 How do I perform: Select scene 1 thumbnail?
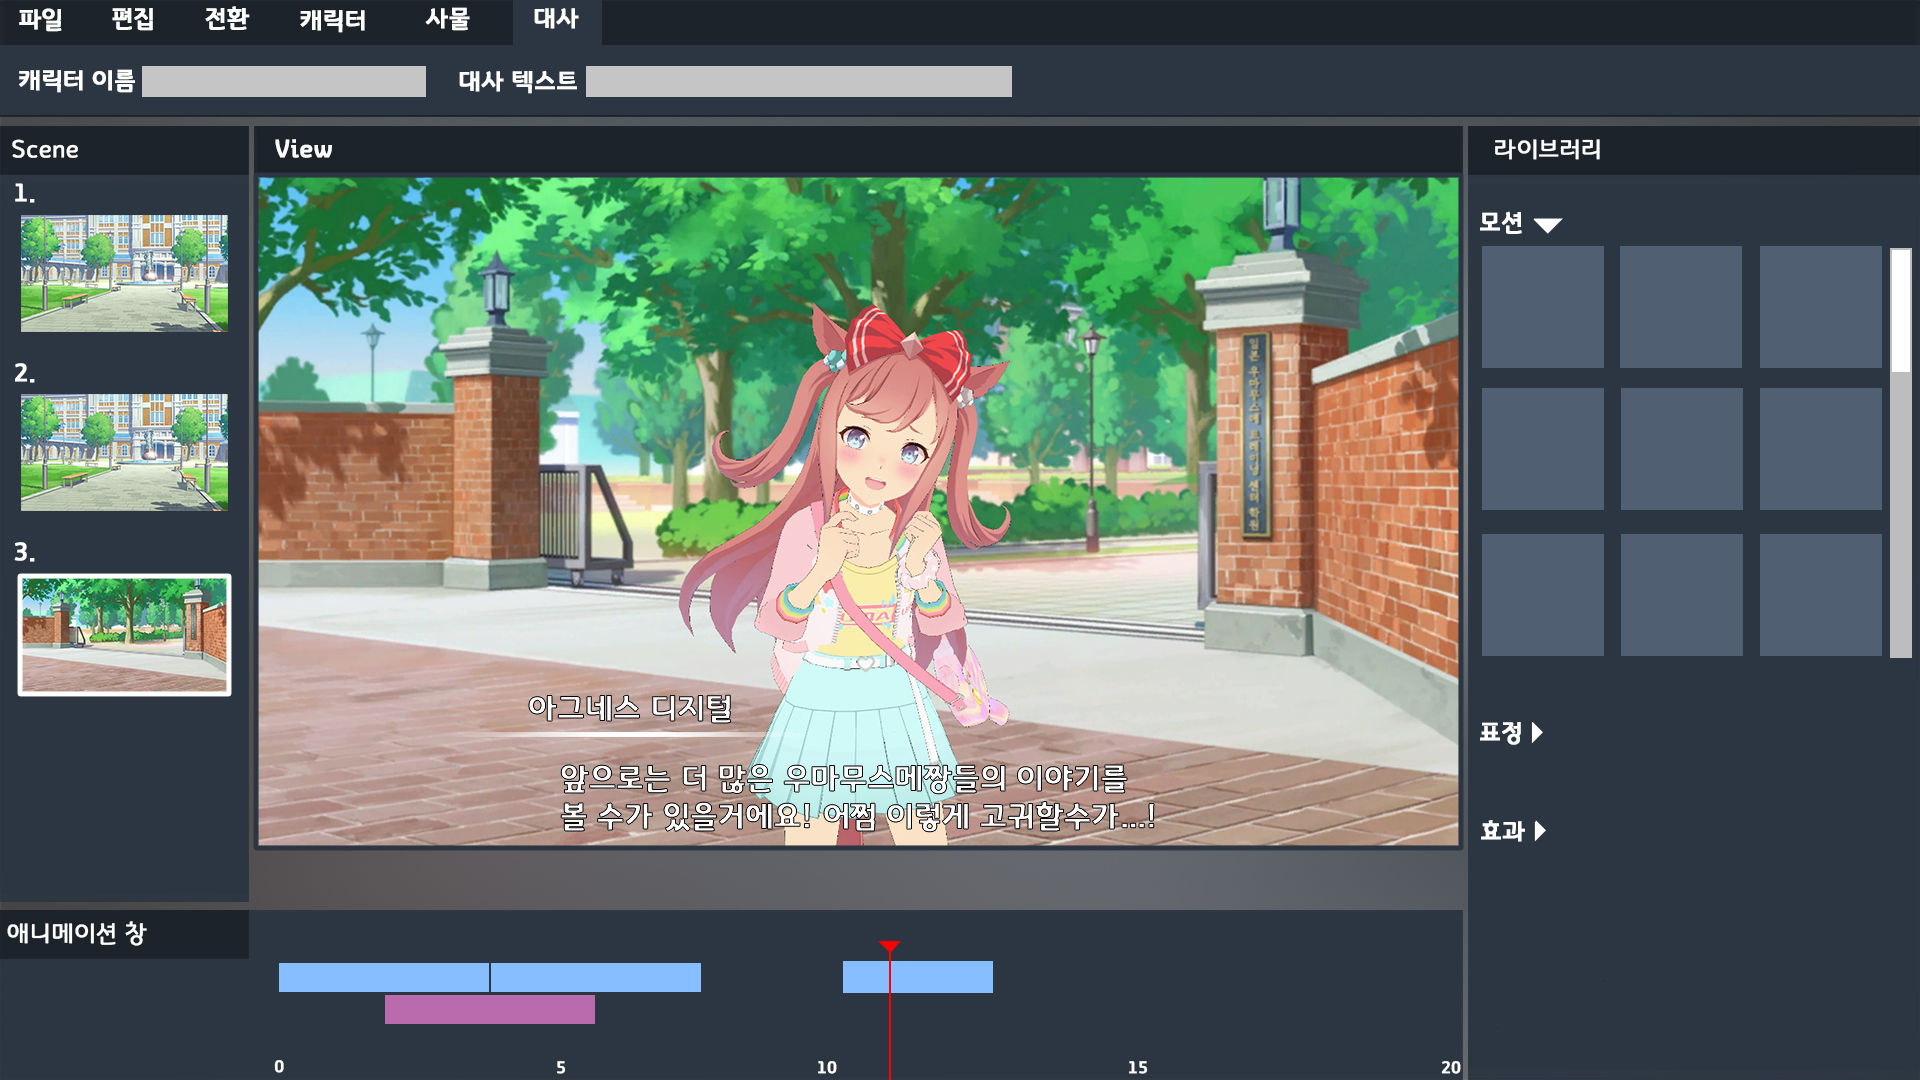coord(124,273)
